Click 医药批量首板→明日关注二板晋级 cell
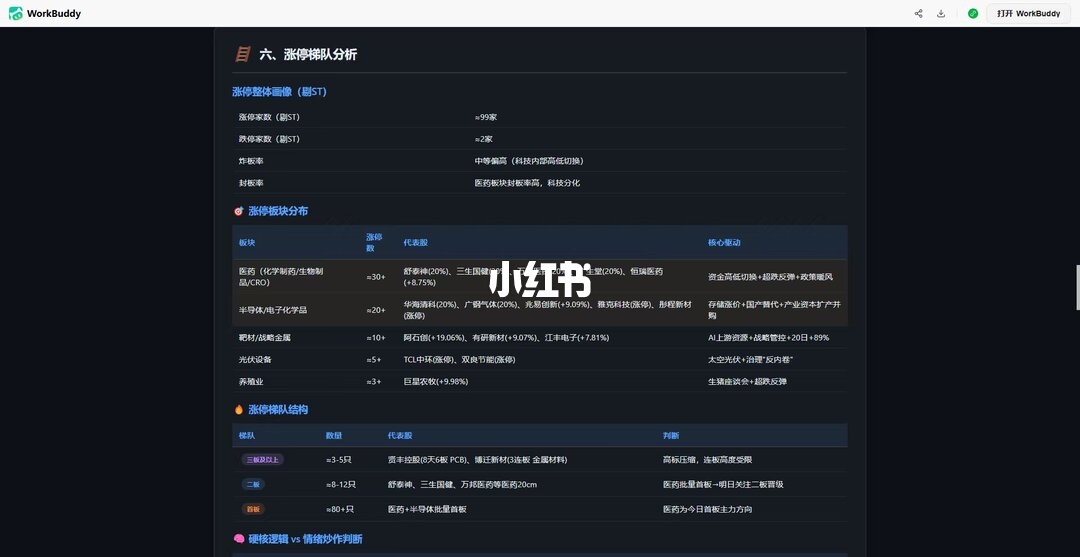 pyautogui.click(x=723, y=484)
